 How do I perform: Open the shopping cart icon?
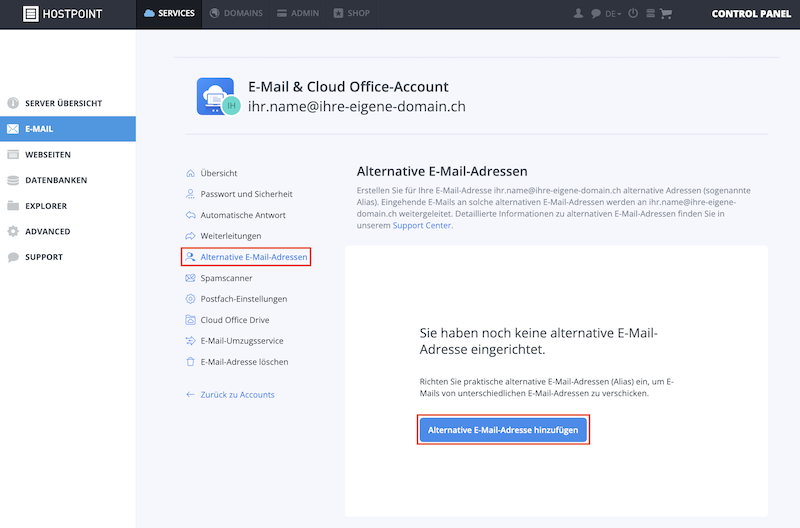coord(666,14)
